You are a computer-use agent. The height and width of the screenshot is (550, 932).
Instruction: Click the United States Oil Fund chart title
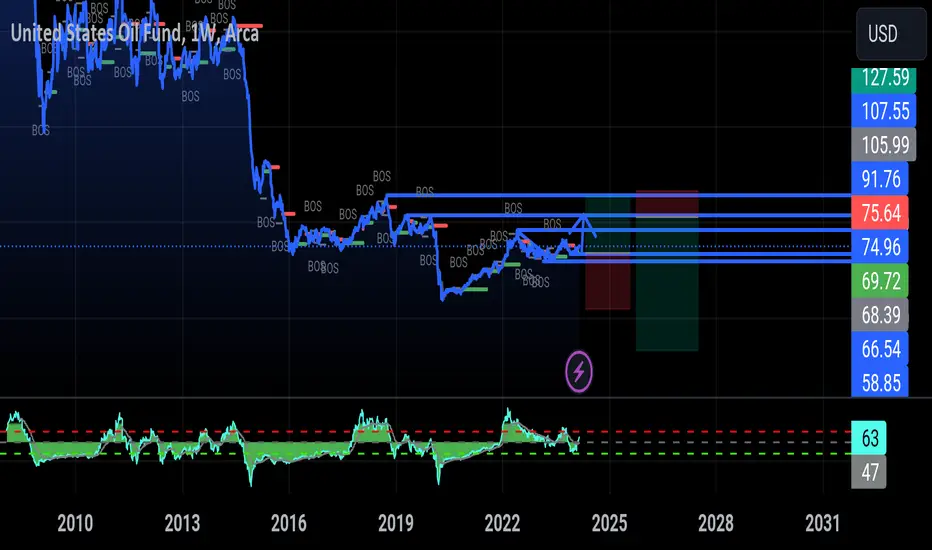[x=135, y=33]
